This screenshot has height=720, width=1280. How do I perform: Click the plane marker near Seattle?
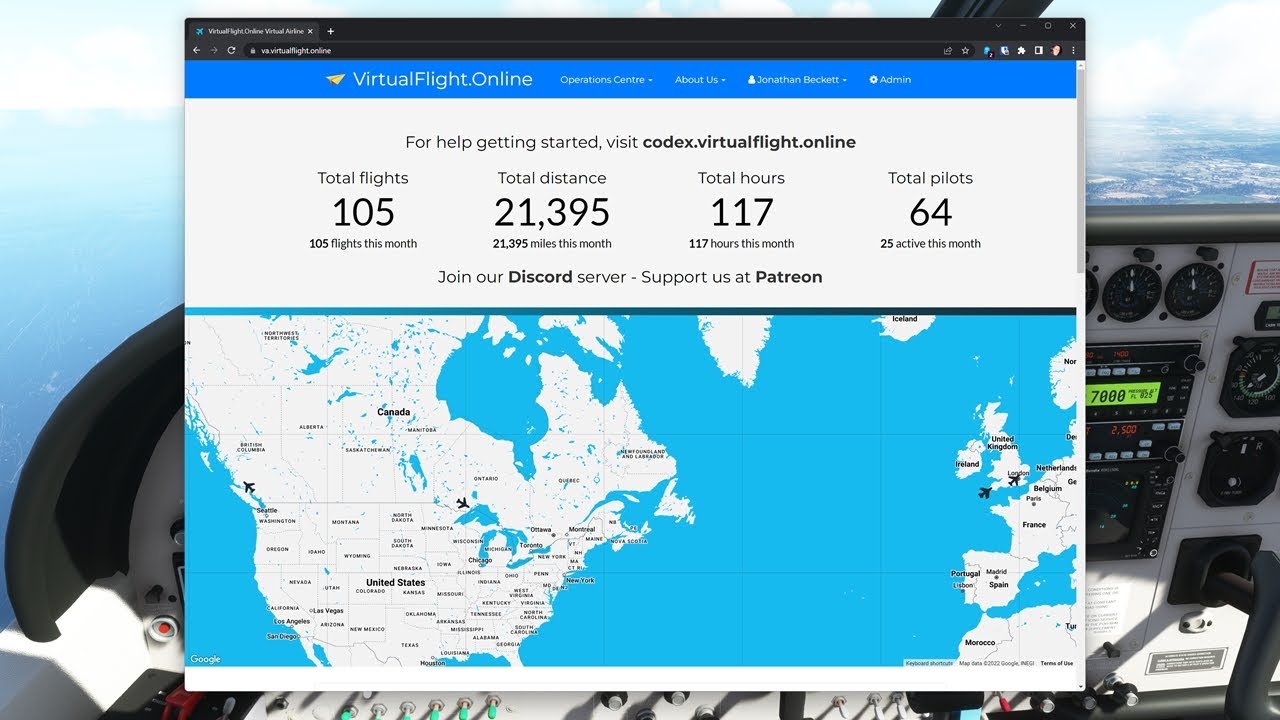point(249,488)
